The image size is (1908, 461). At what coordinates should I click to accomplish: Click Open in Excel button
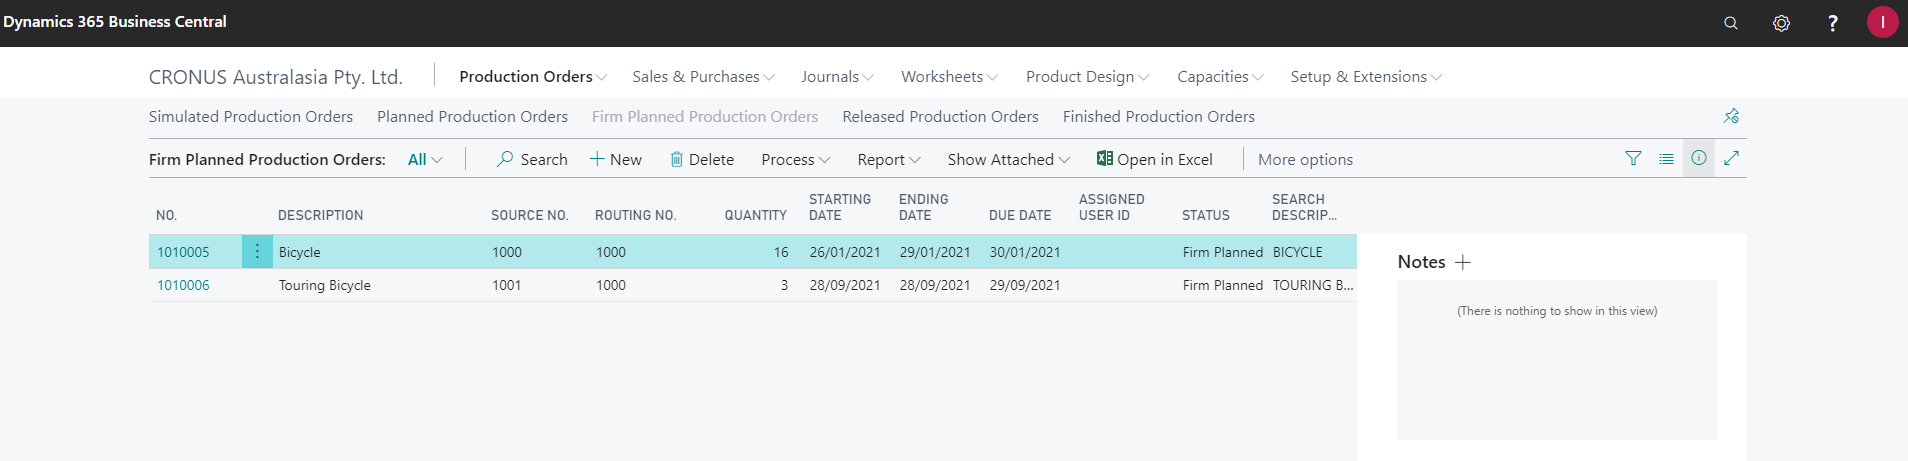click(x=1154, y=160)
